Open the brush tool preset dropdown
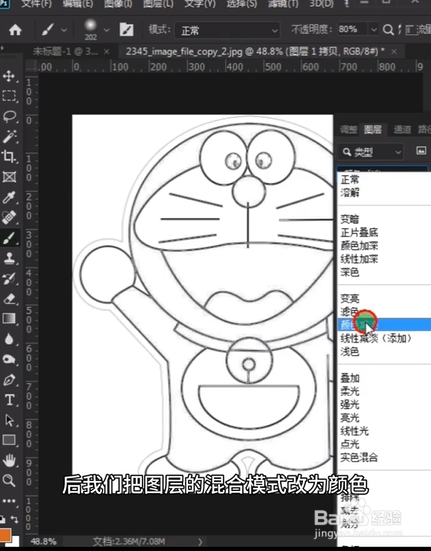This screenshot has width=431, height=551. click(64, 30)
